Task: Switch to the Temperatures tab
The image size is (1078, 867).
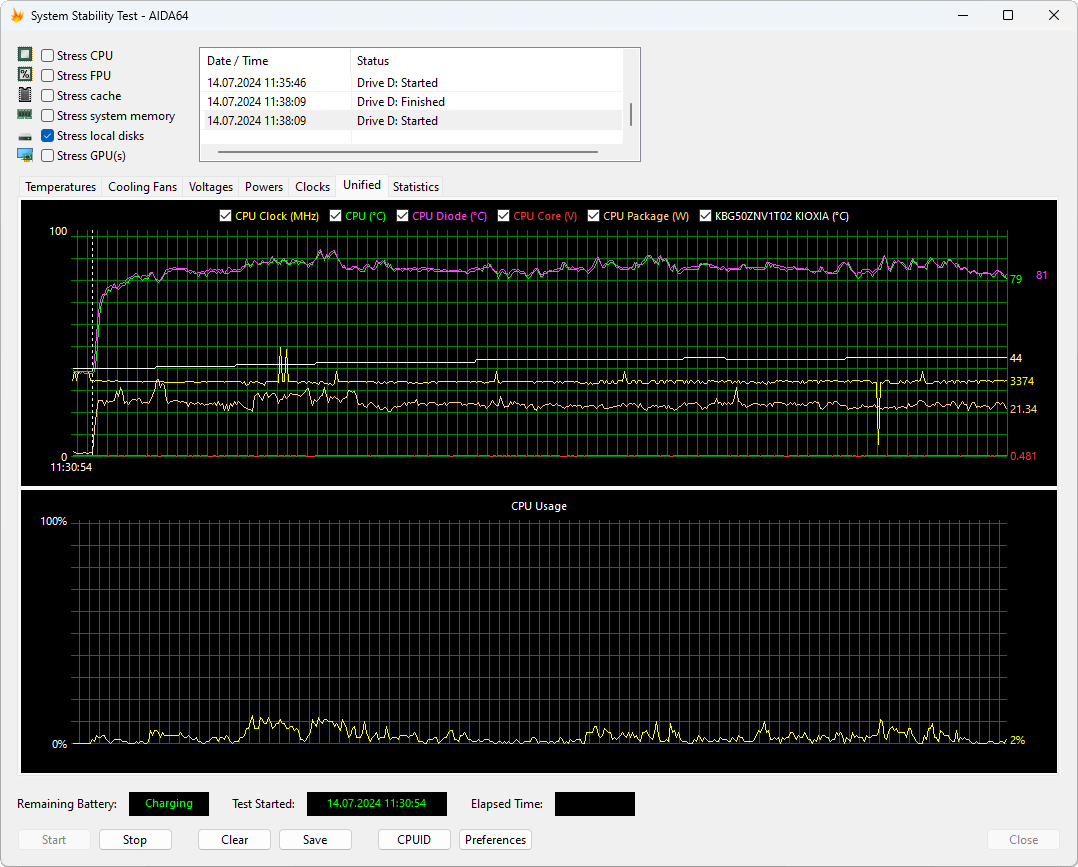Action: [60, 187]
